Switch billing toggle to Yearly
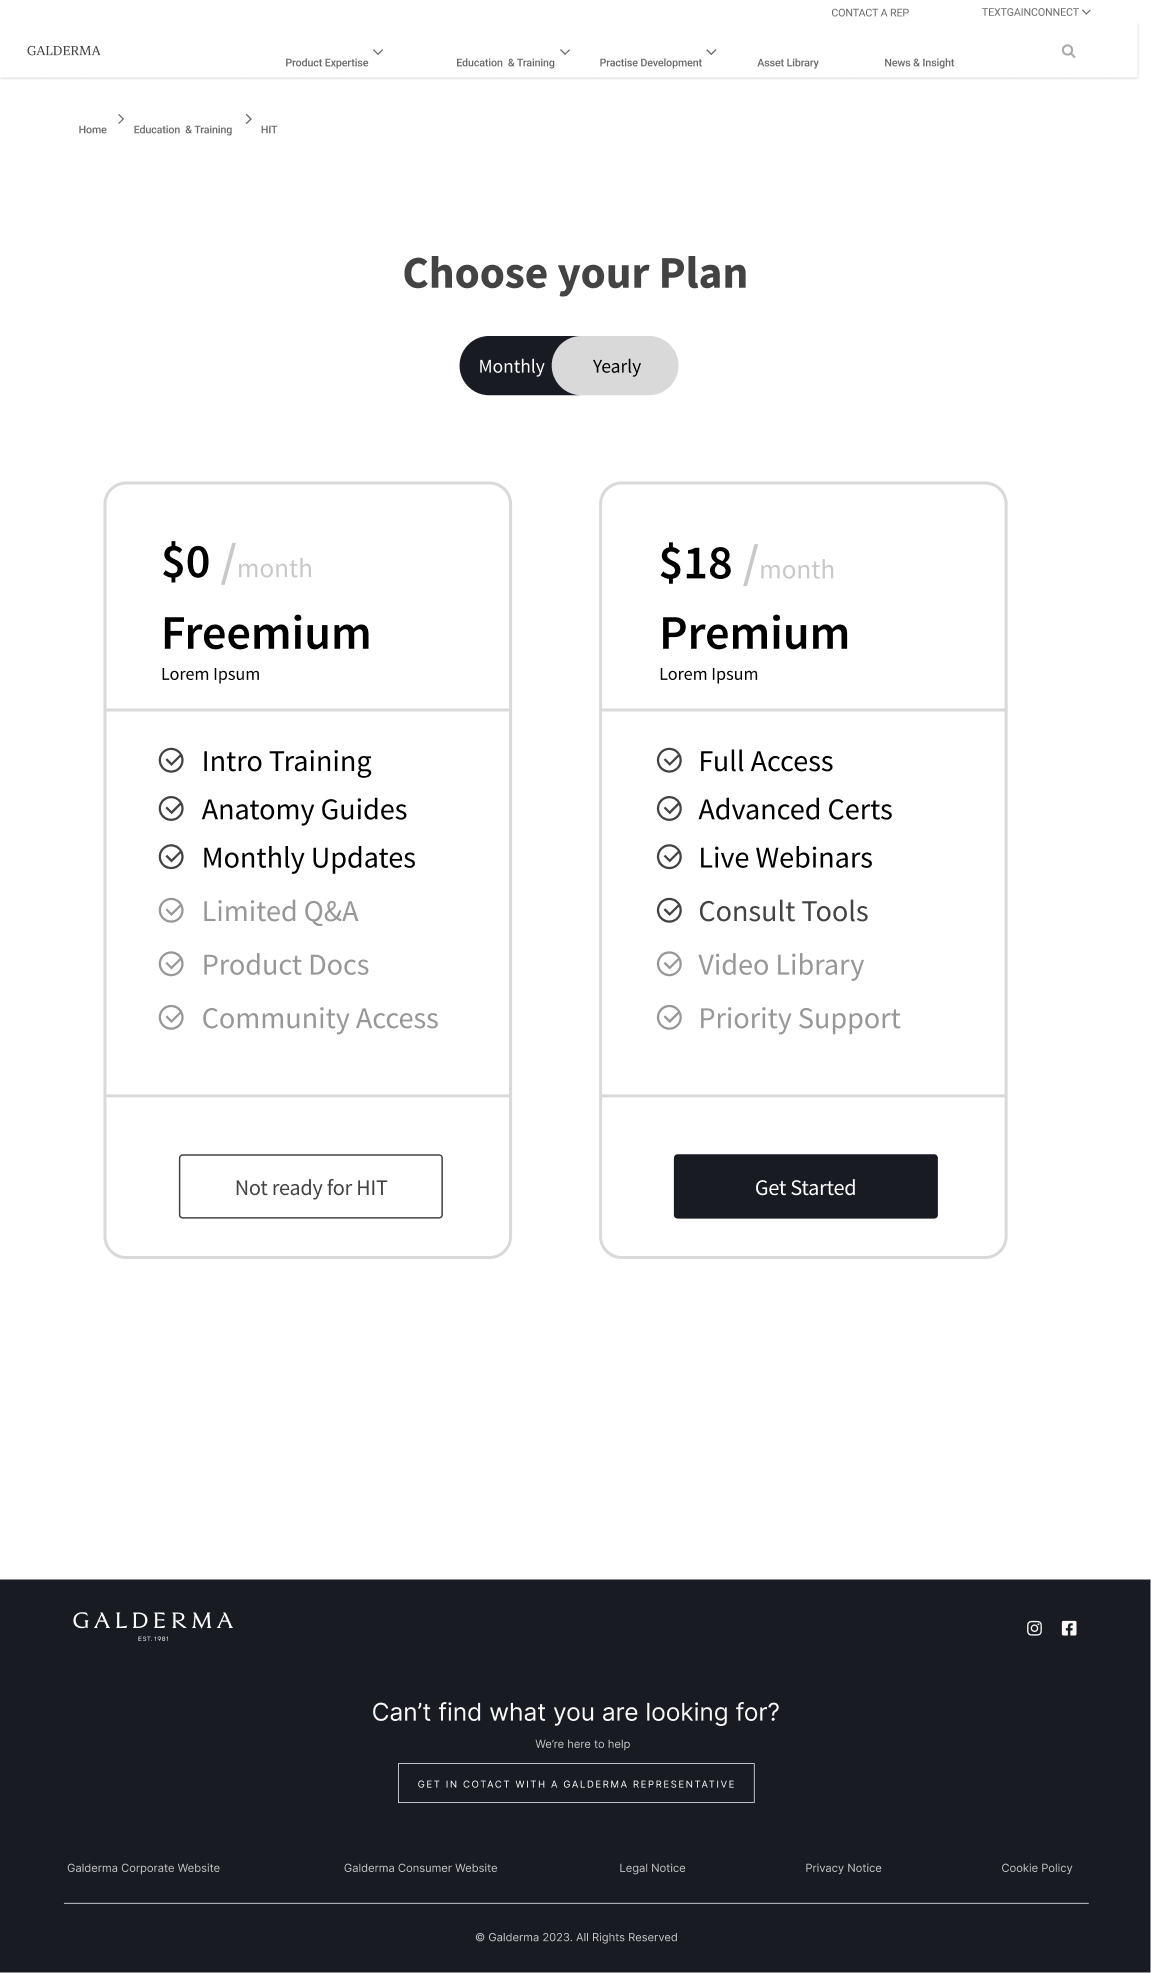1151x1973 pixels. click(616, 366)
